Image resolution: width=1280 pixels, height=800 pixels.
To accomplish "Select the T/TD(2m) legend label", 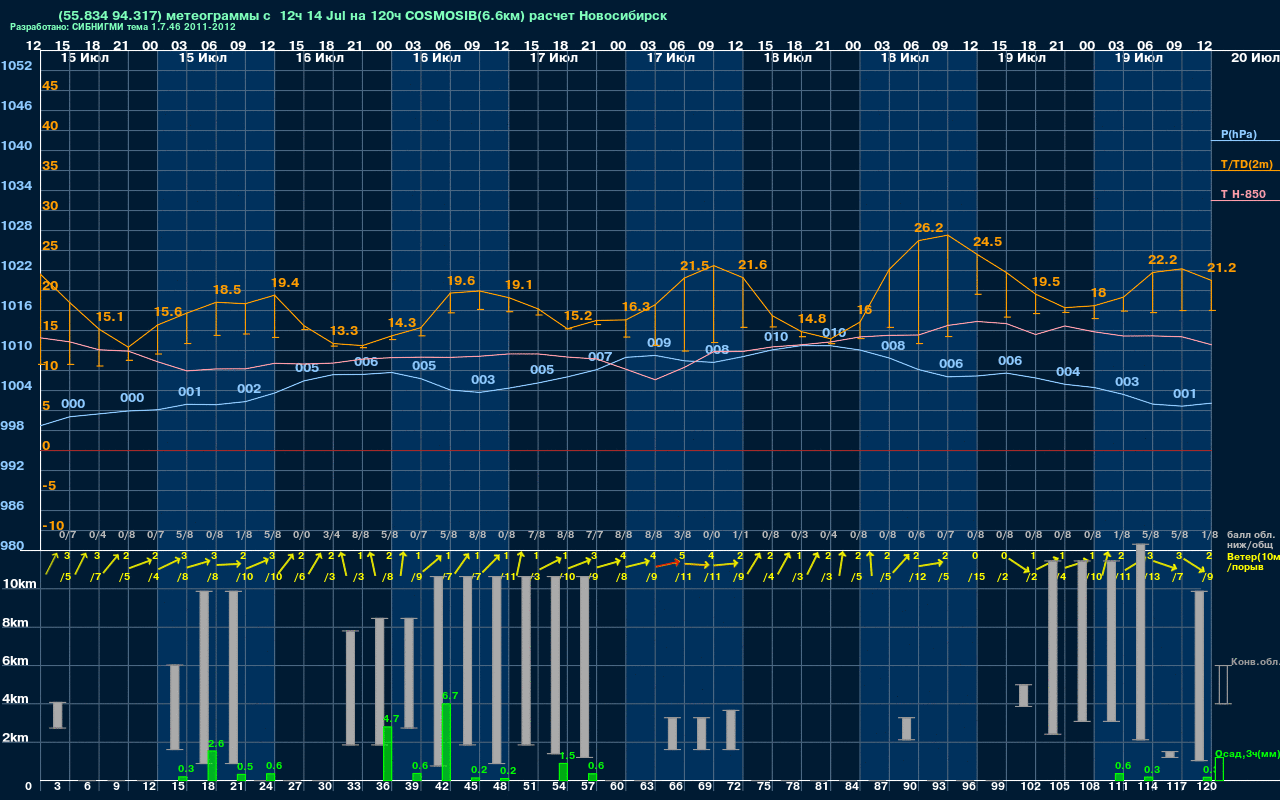I will [x=1245, y=164].
